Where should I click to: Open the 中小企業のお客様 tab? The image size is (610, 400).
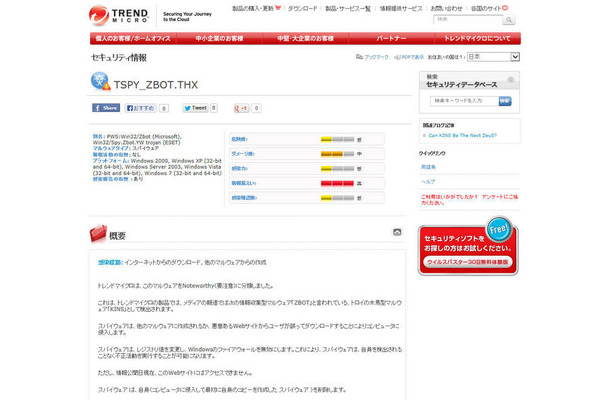(x=219, y=38)
